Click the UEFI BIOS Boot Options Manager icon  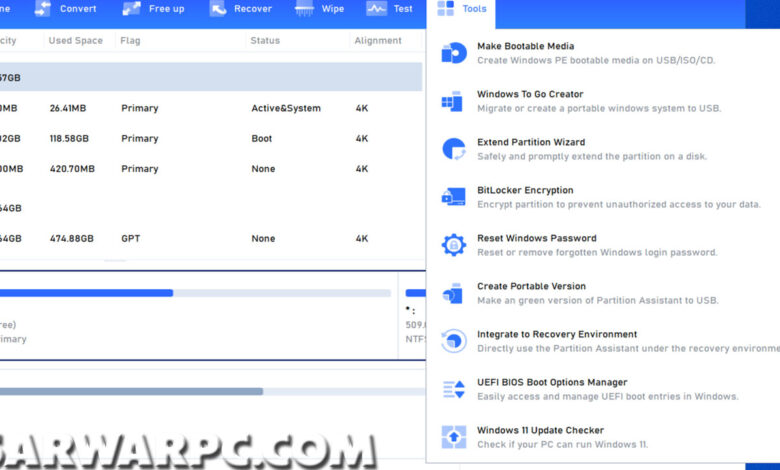pos(454,389)
